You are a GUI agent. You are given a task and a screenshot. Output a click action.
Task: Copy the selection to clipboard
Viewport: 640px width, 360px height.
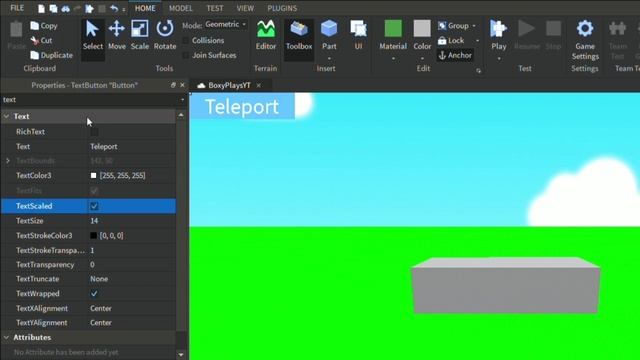coord(44,26)
